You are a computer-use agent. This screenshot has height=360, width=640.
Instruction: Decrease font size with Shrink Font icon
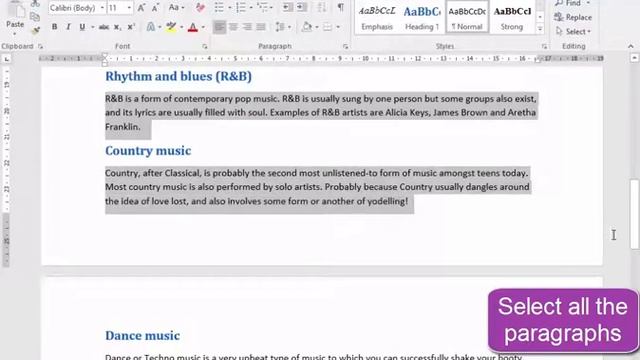(x=155, y=8)
